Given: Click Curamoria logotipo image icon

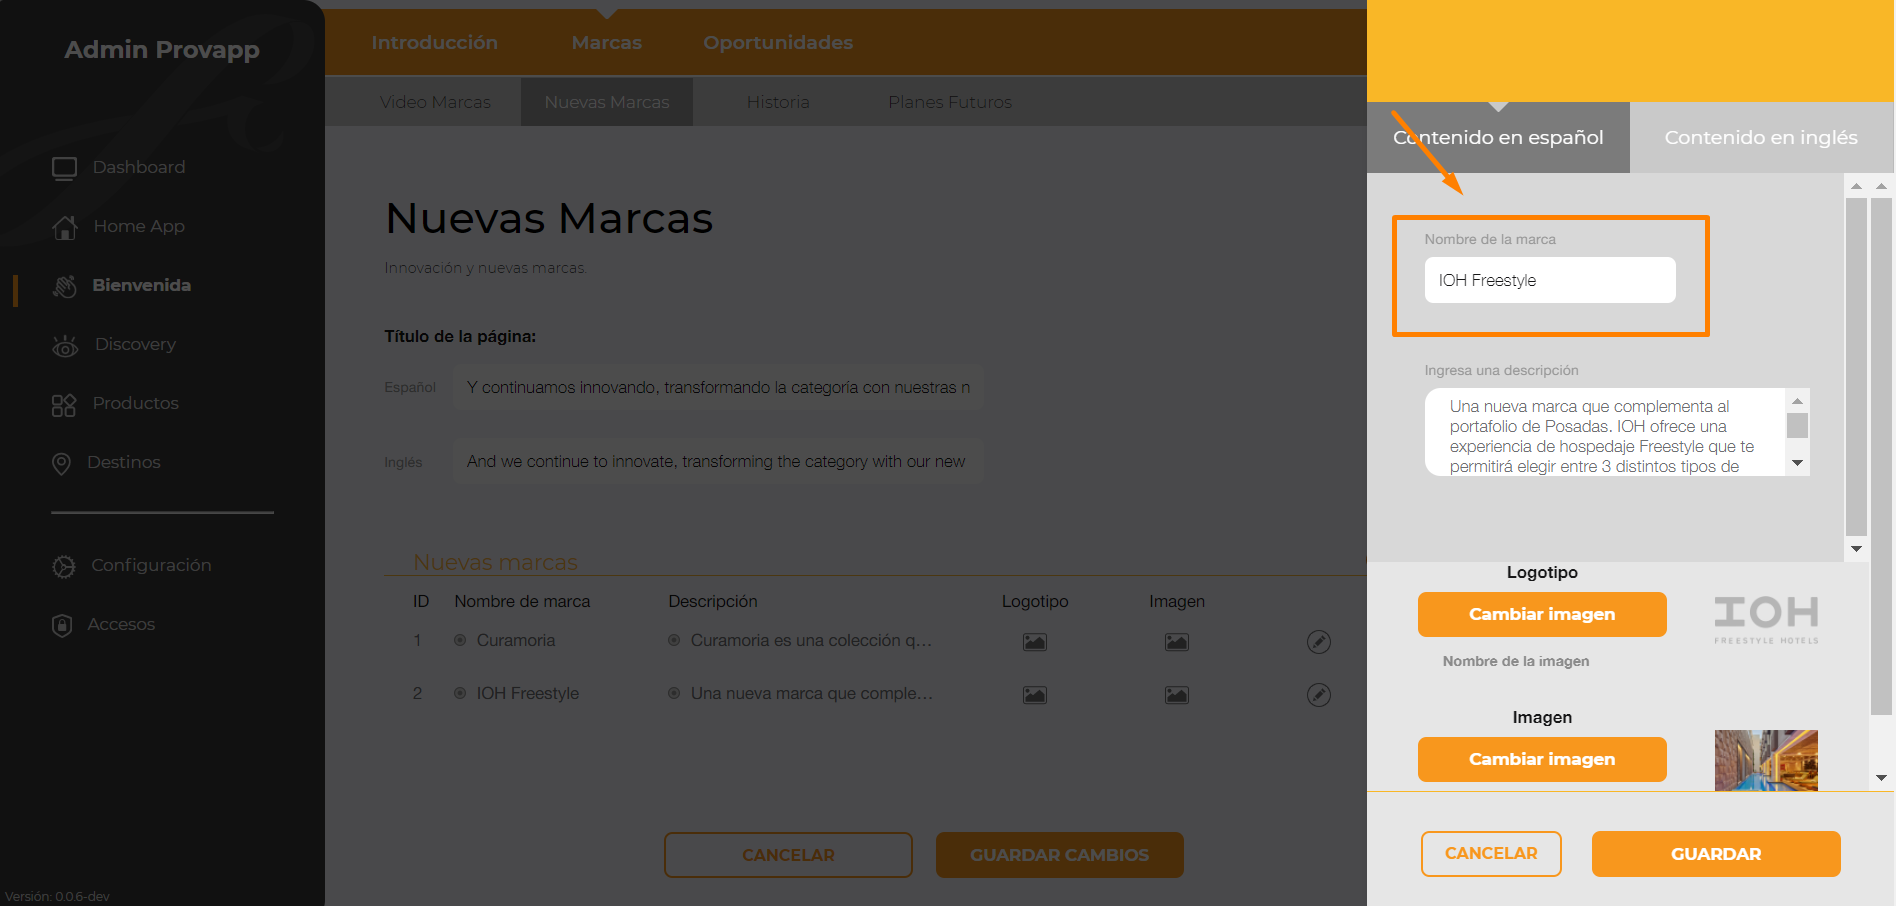Looking at the screenshot, I should click(1035, 642).
